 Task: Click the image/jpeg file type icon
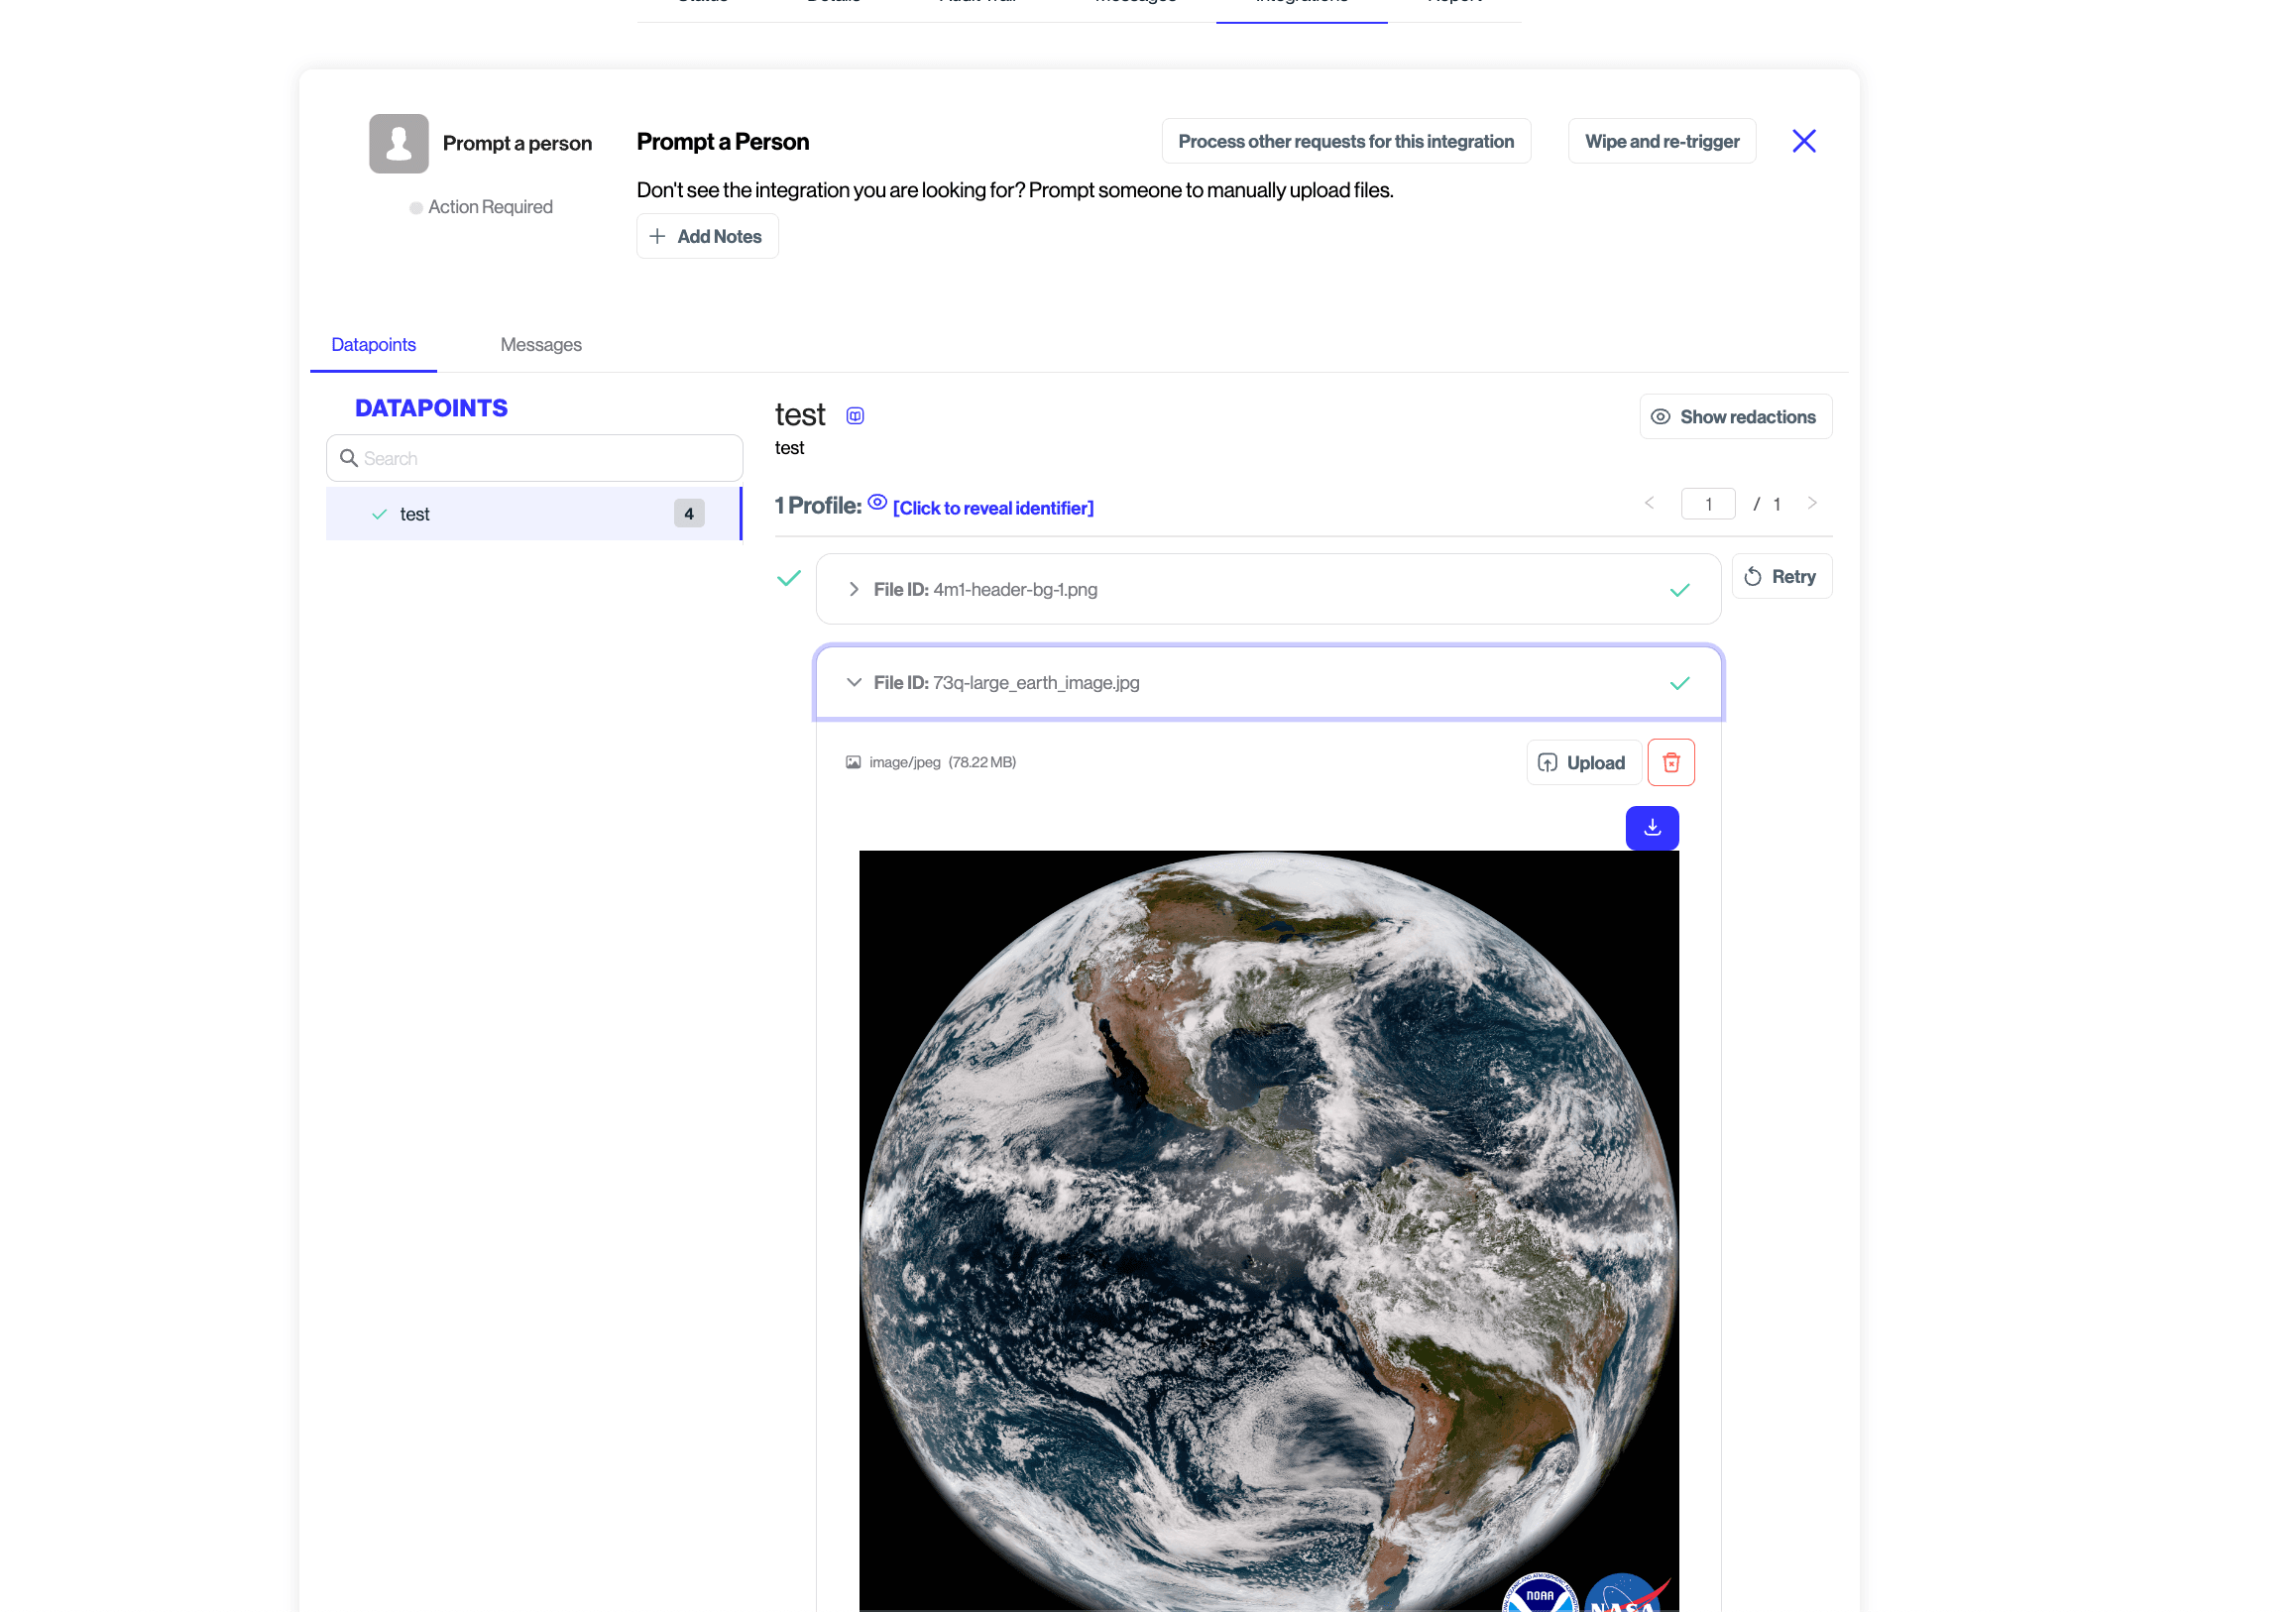[852, 762]
